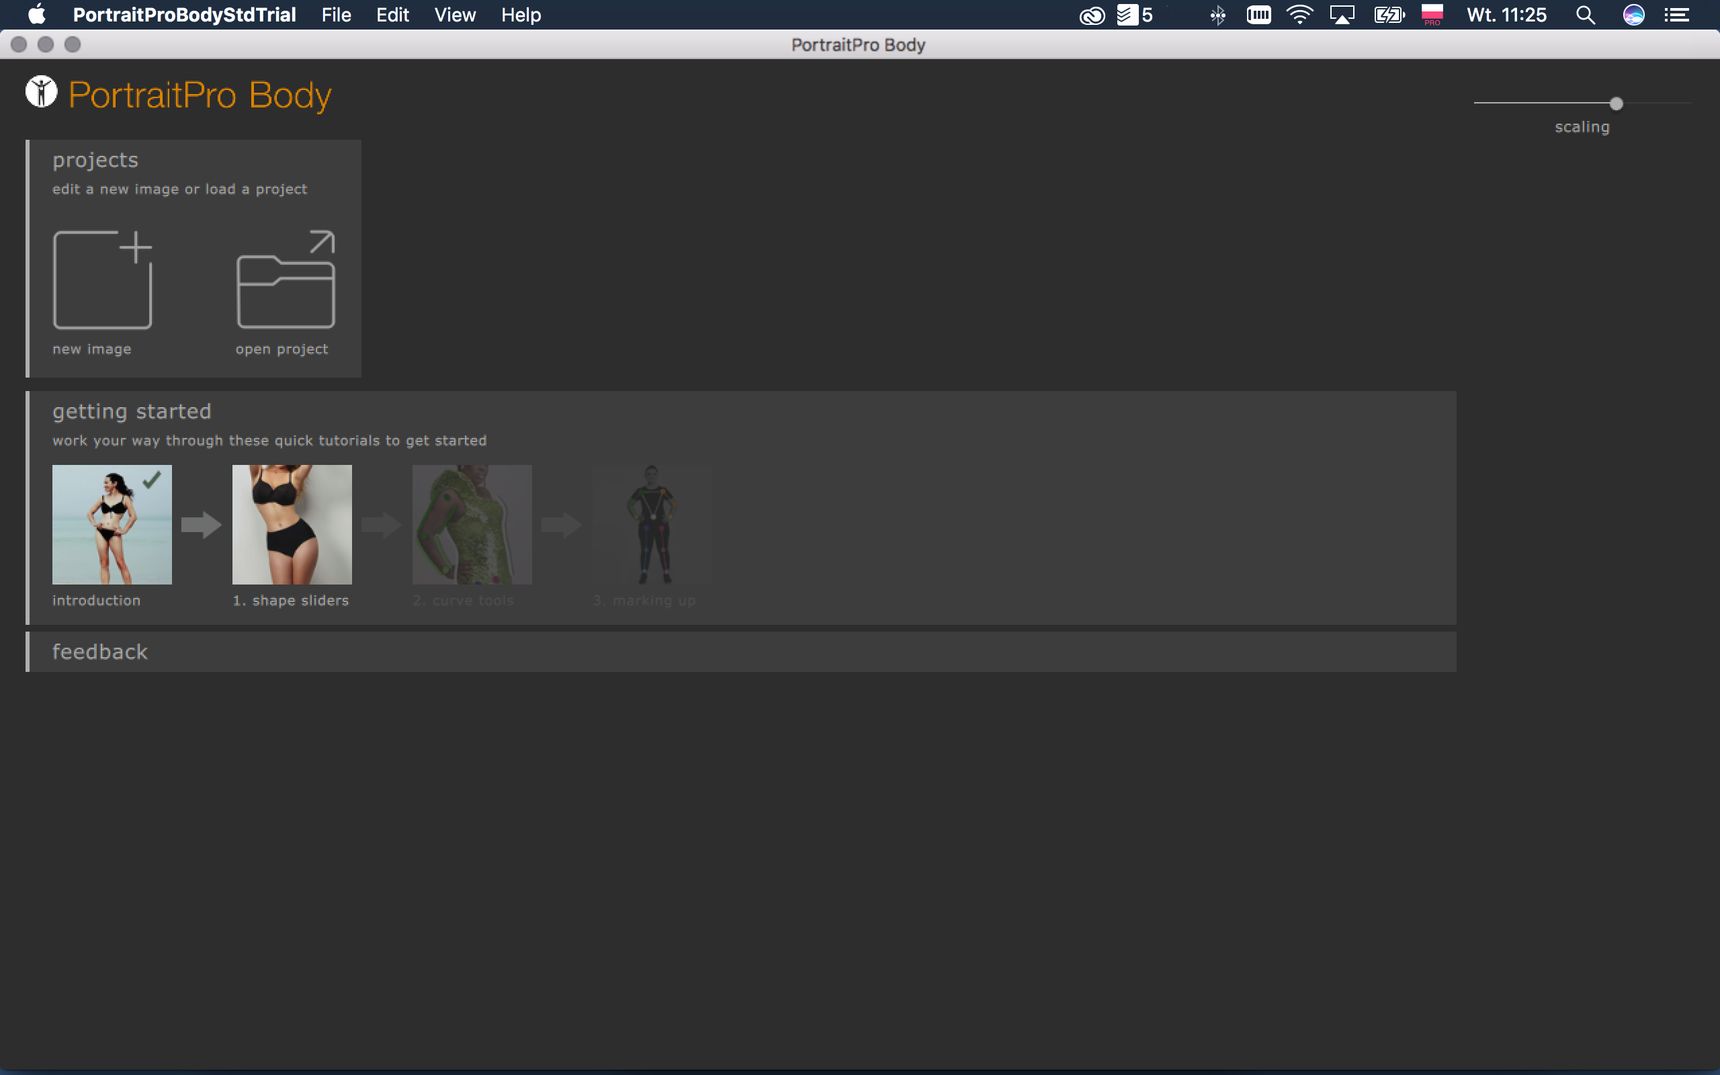Viewport: 1720px width, 1075px height.
Task: Click the Siri icon in menu bar
Action: point(1634,15)
